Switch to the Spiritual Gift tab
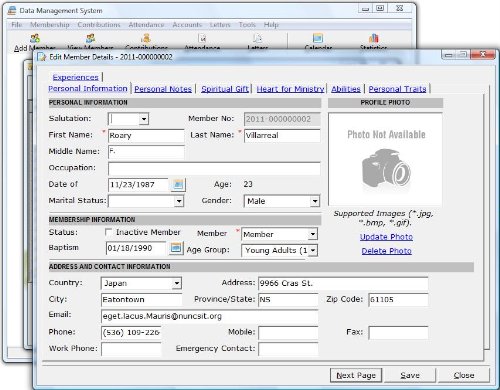Image resolution: width=500 pixels, height=390 pixels. pyautogui.click(x=225, y=89)
